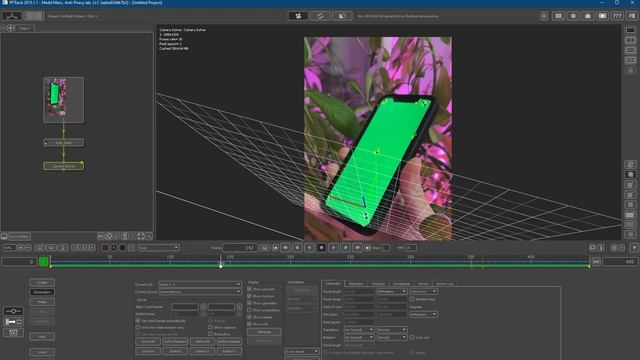This screenshot has width=640, height=360.
Task: Click the Solve Trackers button
Action: [175, 342]
